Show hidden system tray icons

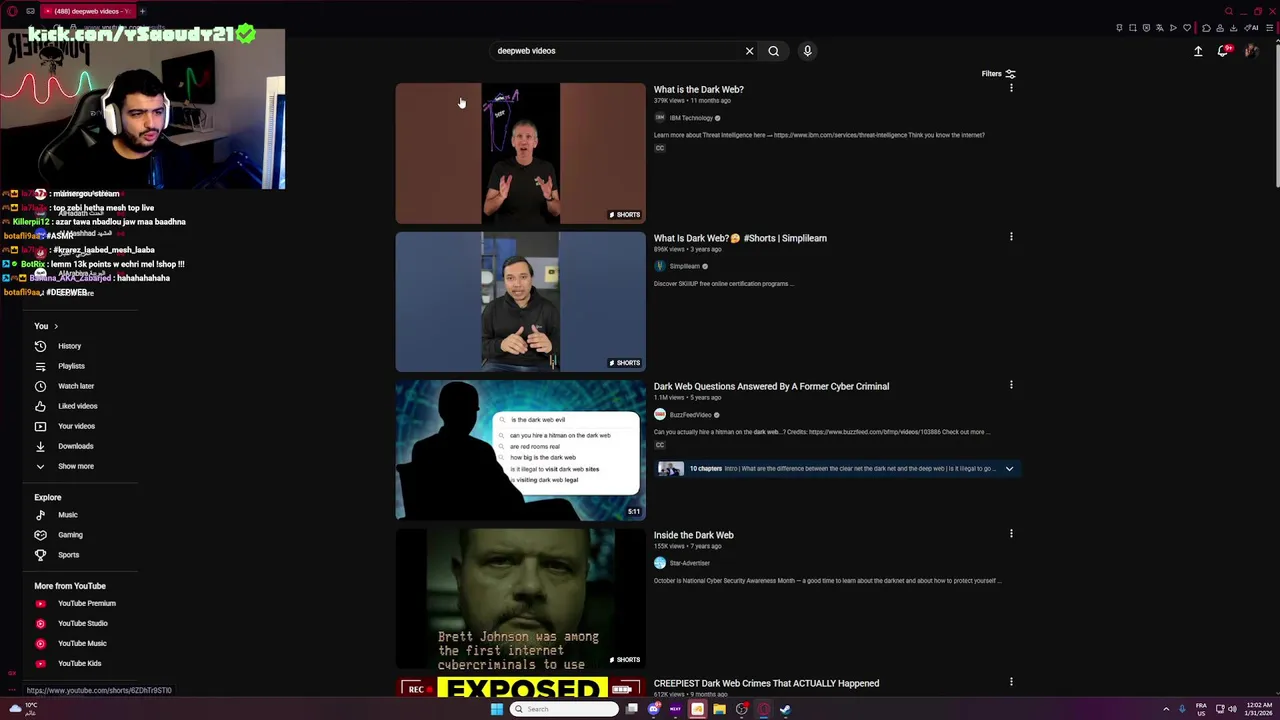pyautogui.click(x=1166, y=709)
